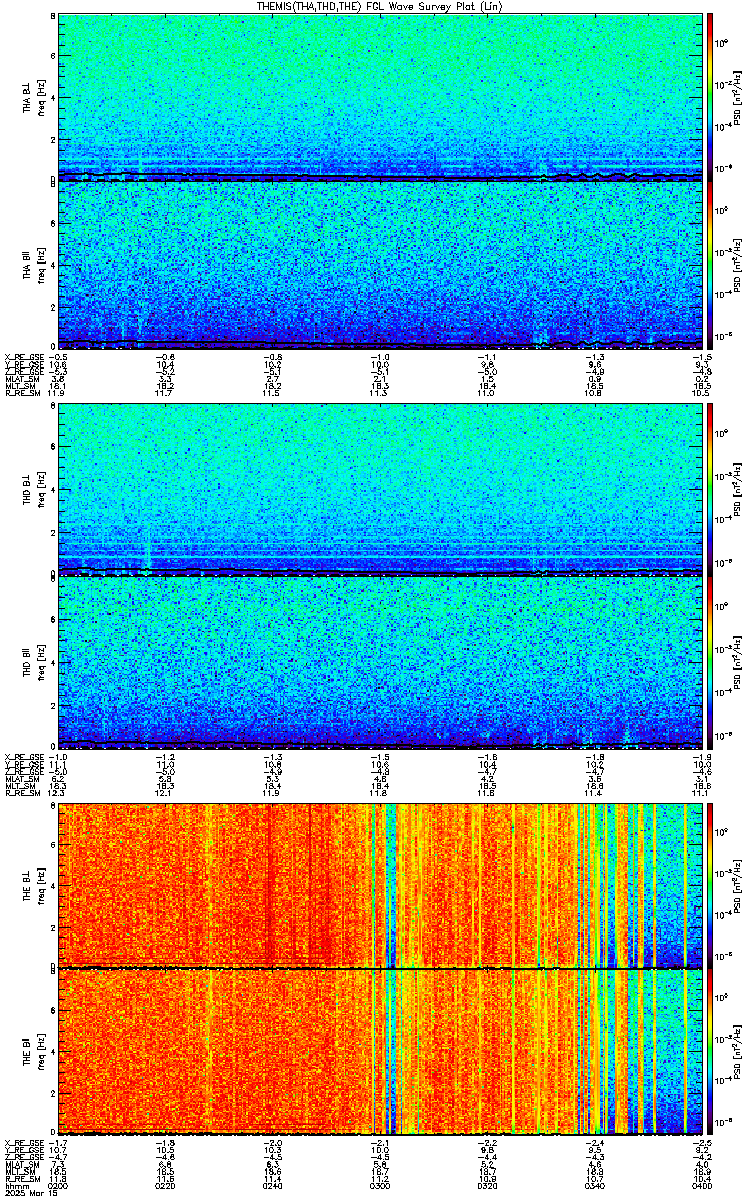Click the THE B∥ PSD color bar
This screenshot has height=1200, width=750.
(x=710, y=1052)
